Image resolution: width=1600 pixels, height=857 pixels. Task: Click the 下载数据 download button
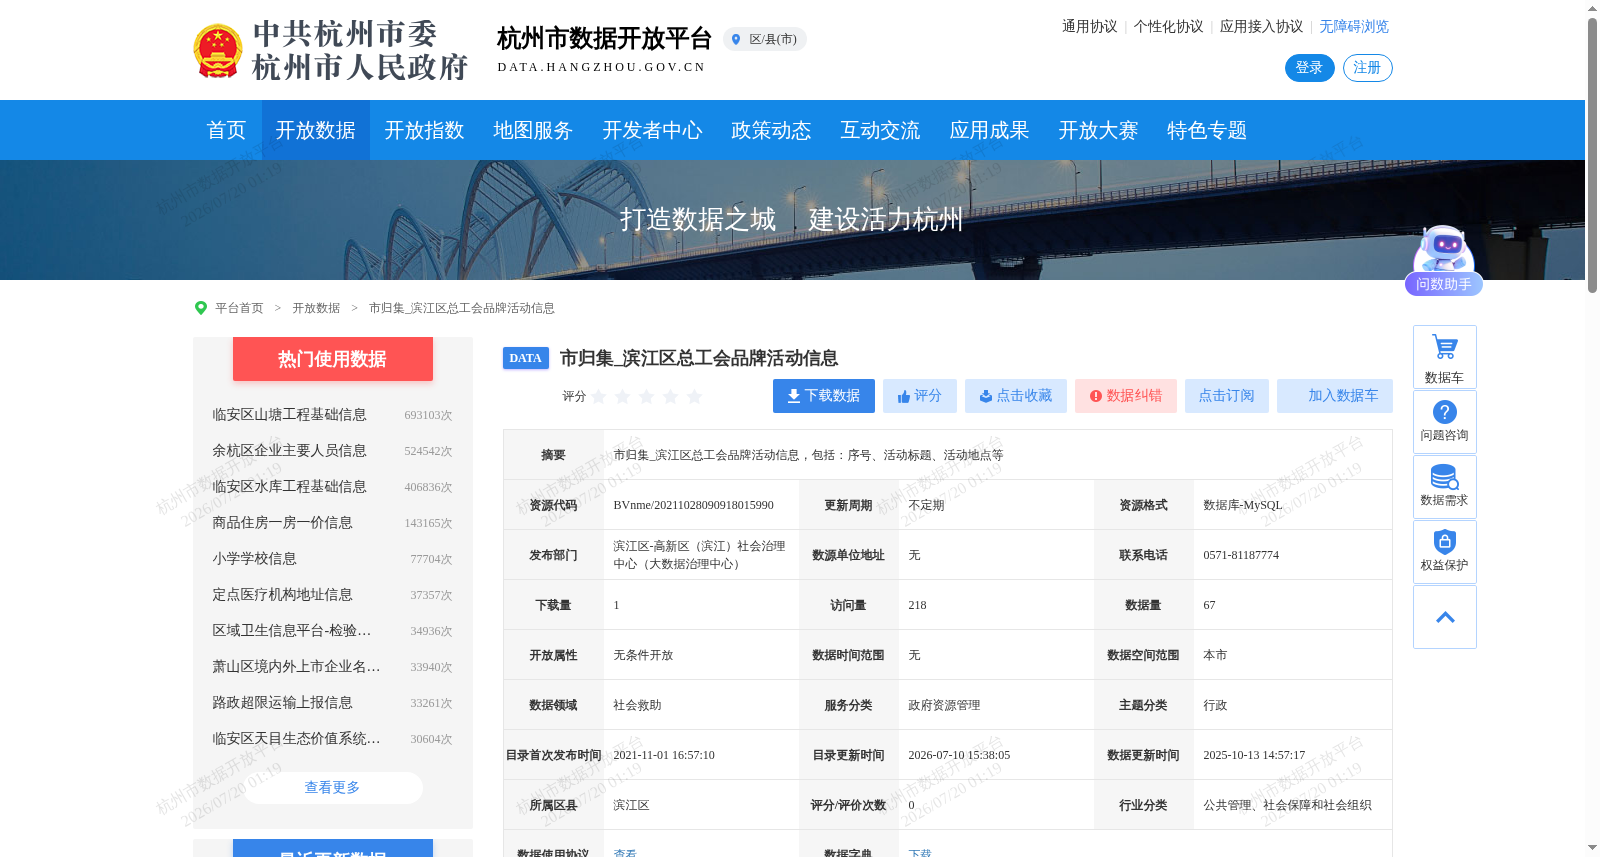(824, 396)
